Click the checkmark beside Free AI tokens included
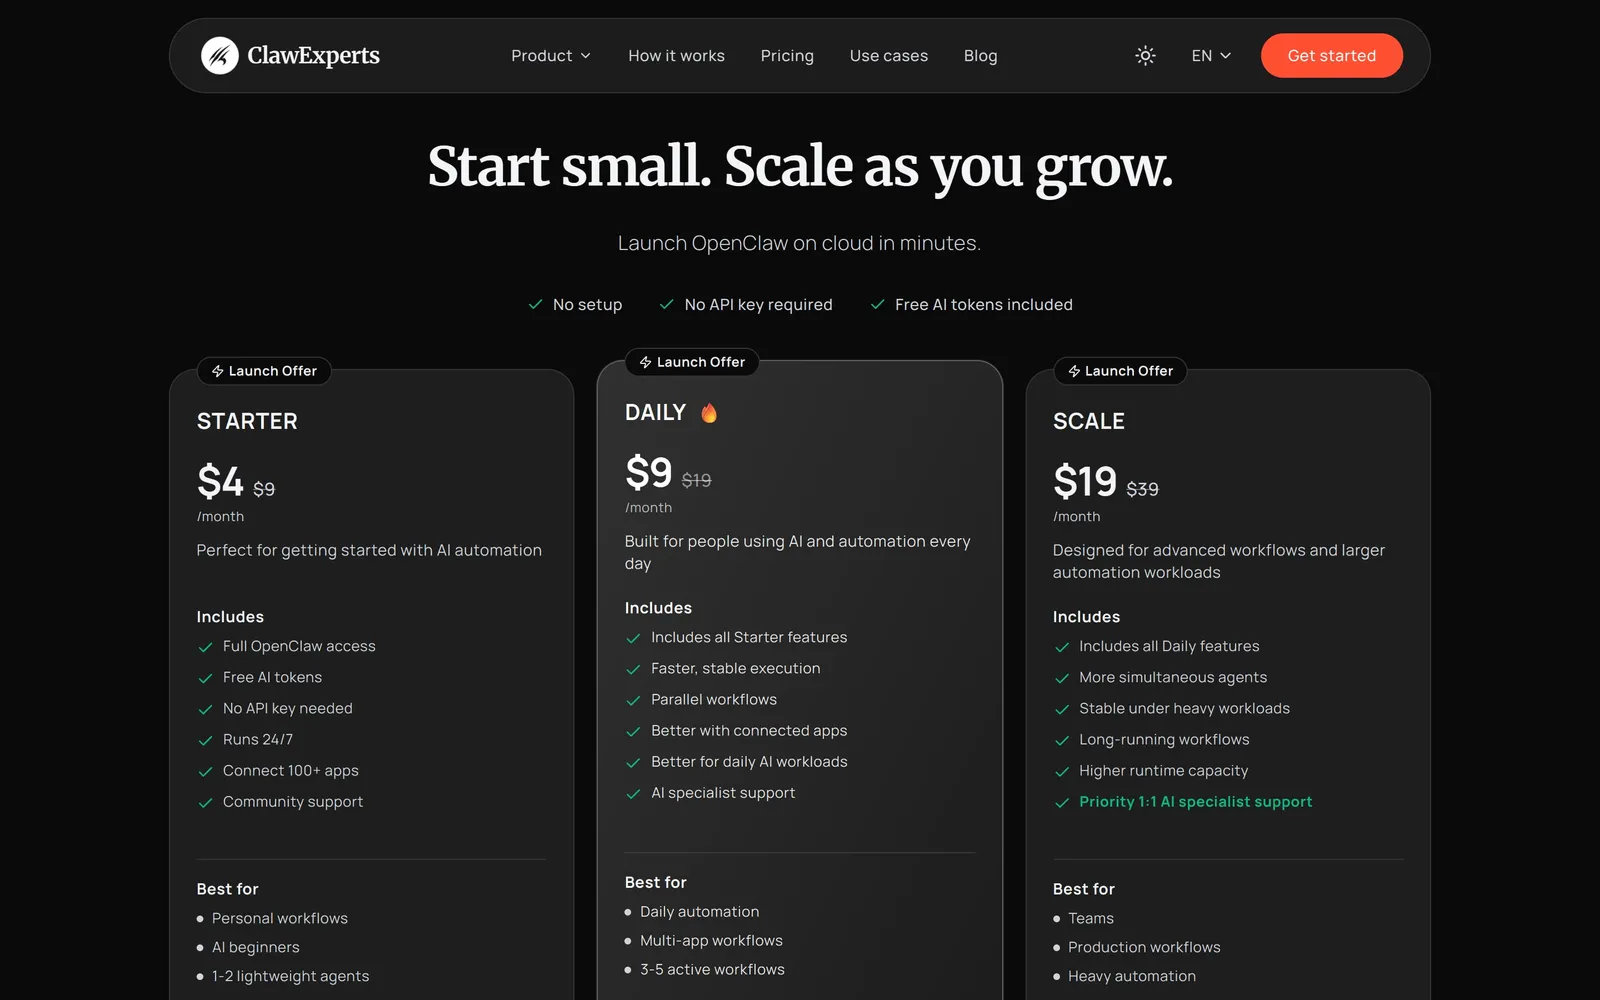Viewport: 1600px width, 1000px height. tap(877, 304)
